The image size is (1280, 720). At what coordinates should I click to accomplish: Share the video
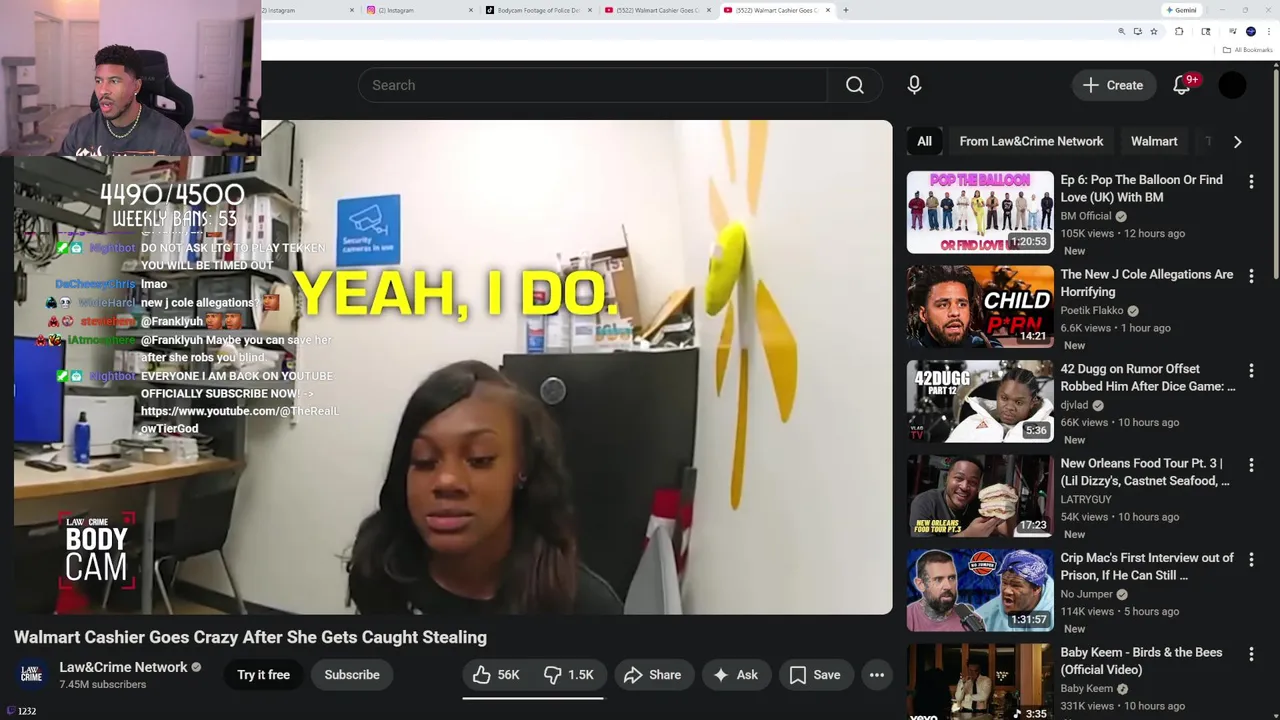[652, 675]
